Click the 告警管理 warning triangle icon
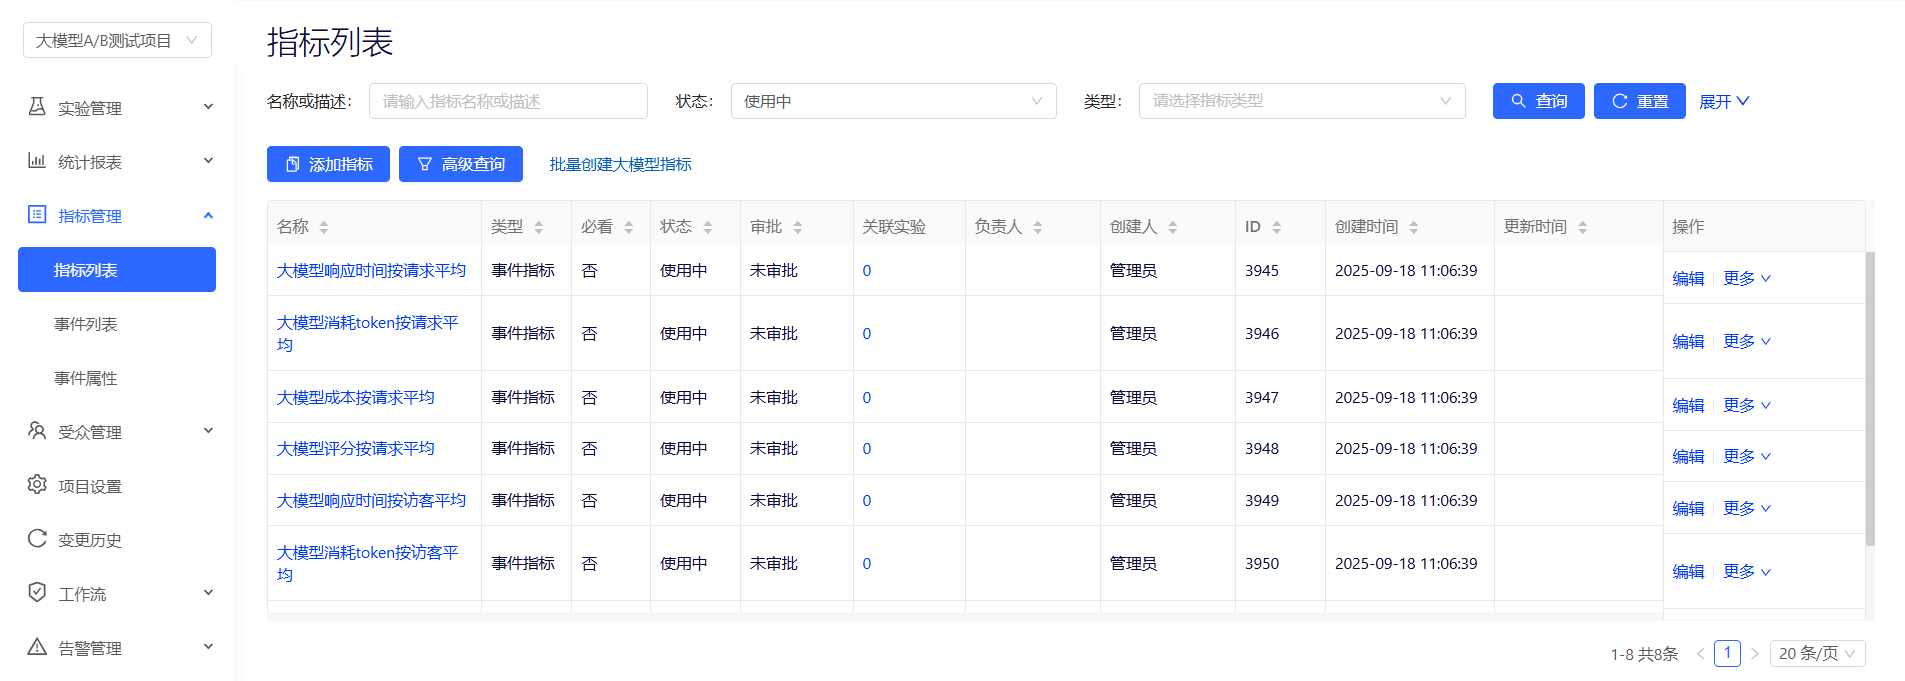 37,647
